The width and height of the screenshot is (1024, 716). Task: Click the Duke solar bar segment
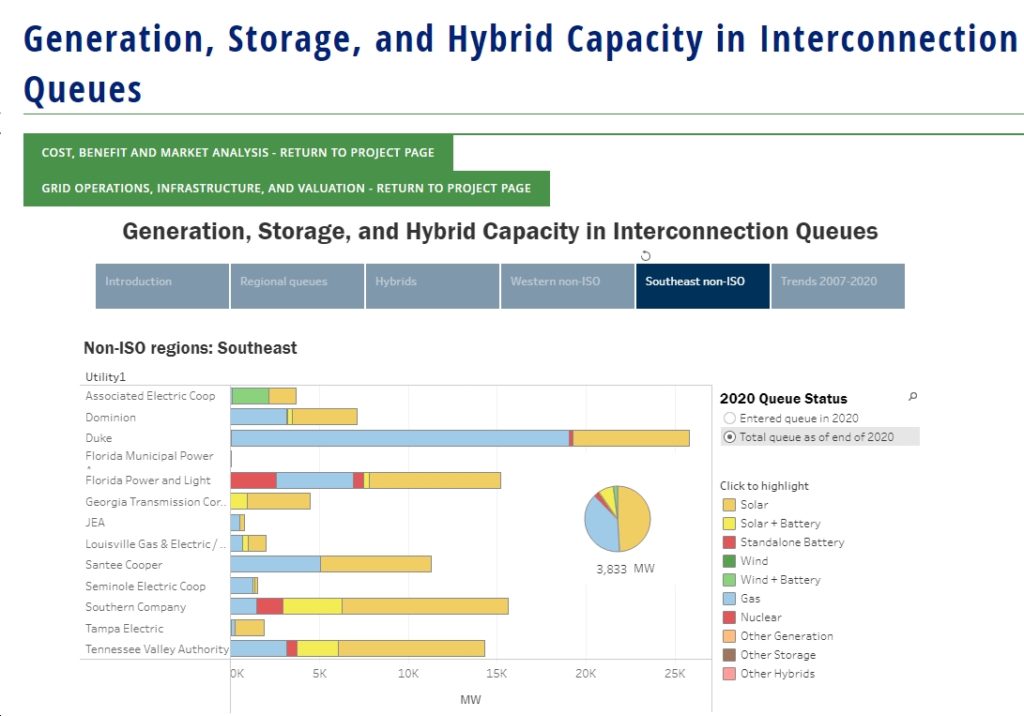(631, 438)
